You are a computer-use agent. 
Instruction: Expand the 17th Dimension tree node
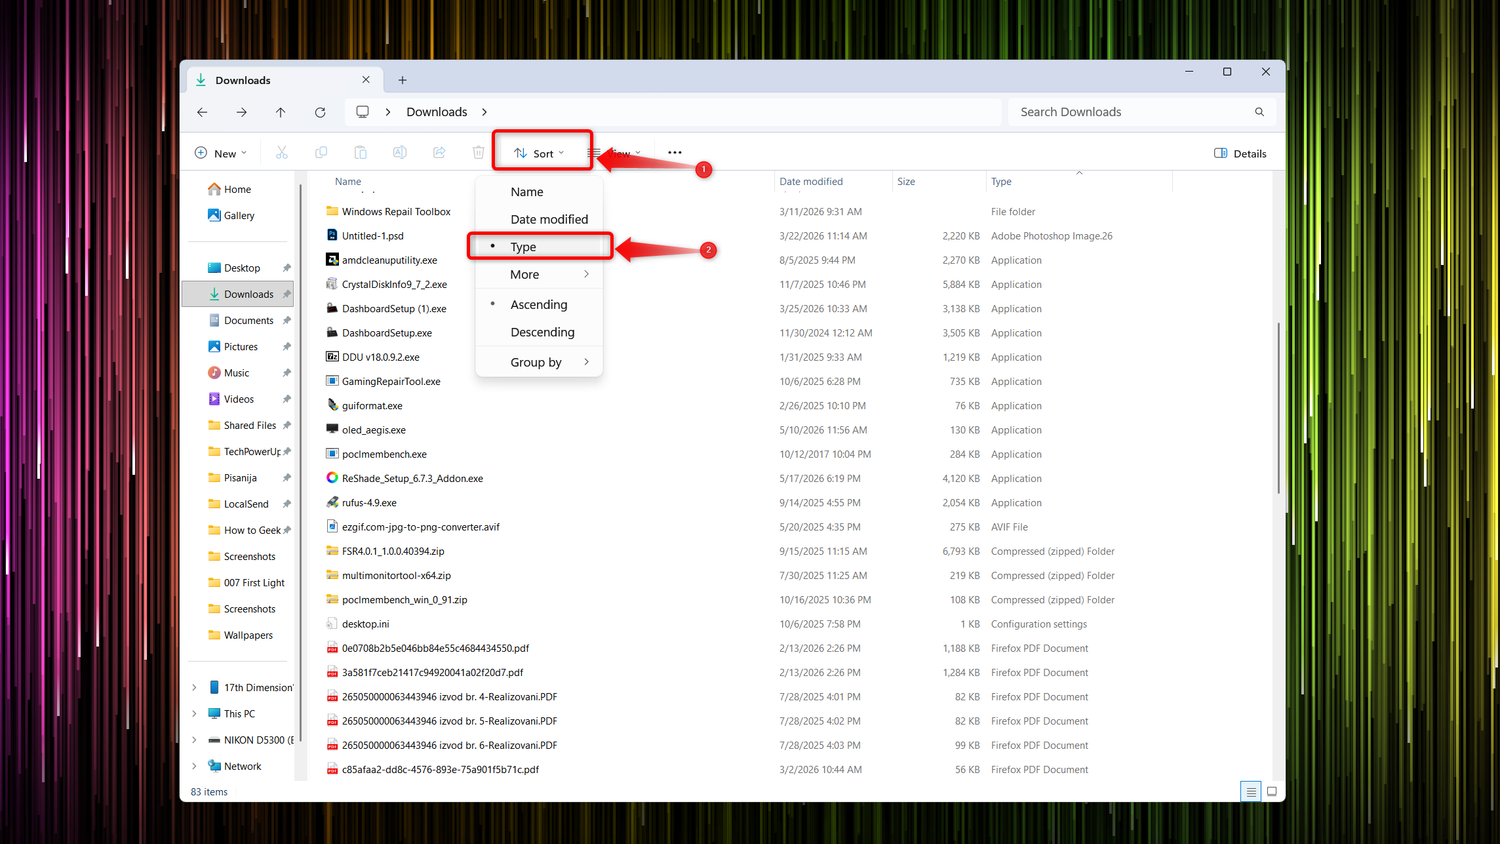[x=194, y=688]
